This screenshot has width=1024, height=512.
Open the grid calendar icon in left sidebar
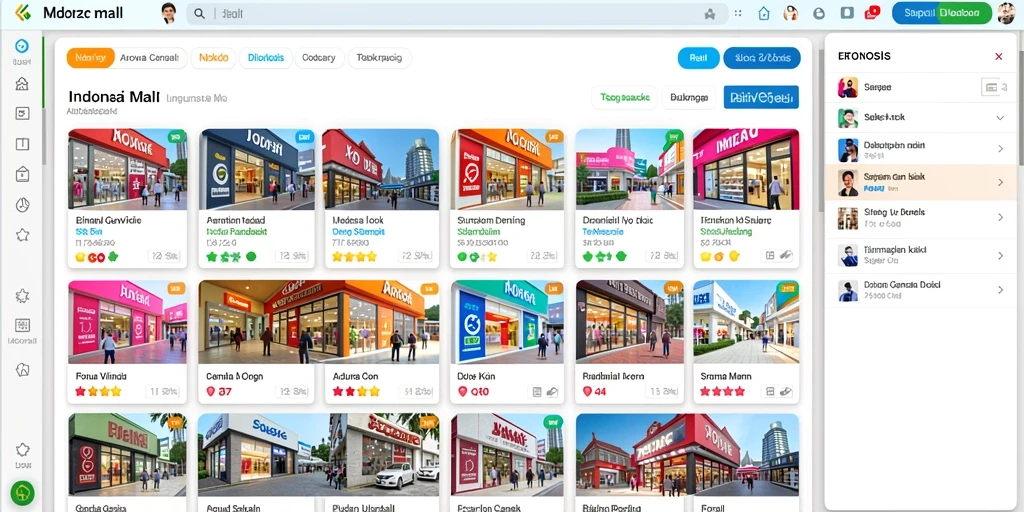coord(22,325)
